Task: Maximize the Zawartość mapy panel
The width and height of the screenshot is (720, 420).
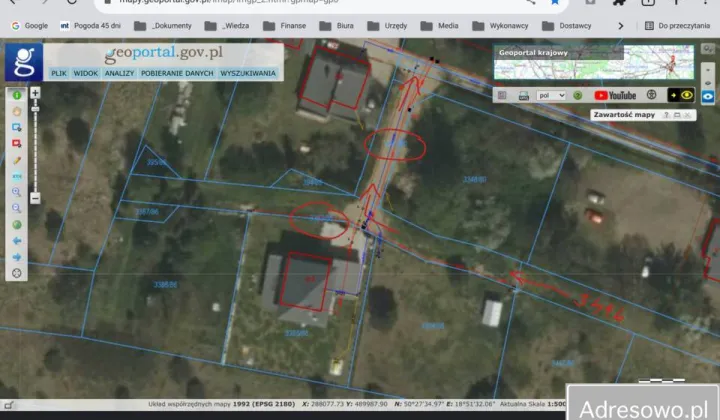Action: (x=677, y=116)
